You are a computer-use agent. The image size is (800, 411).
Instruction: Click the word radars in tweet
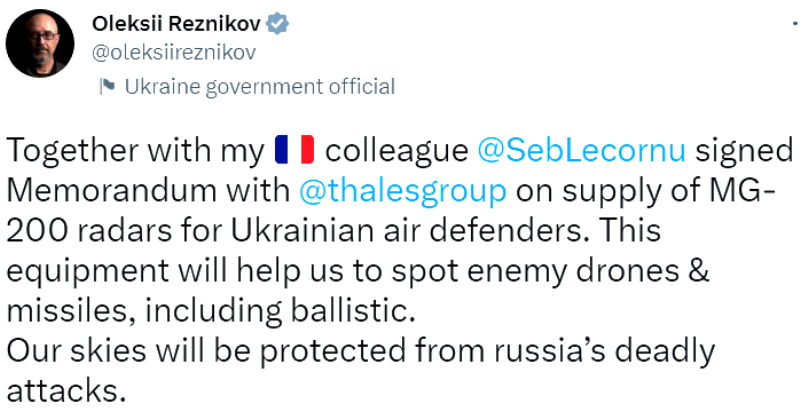[x=129, y=229]
